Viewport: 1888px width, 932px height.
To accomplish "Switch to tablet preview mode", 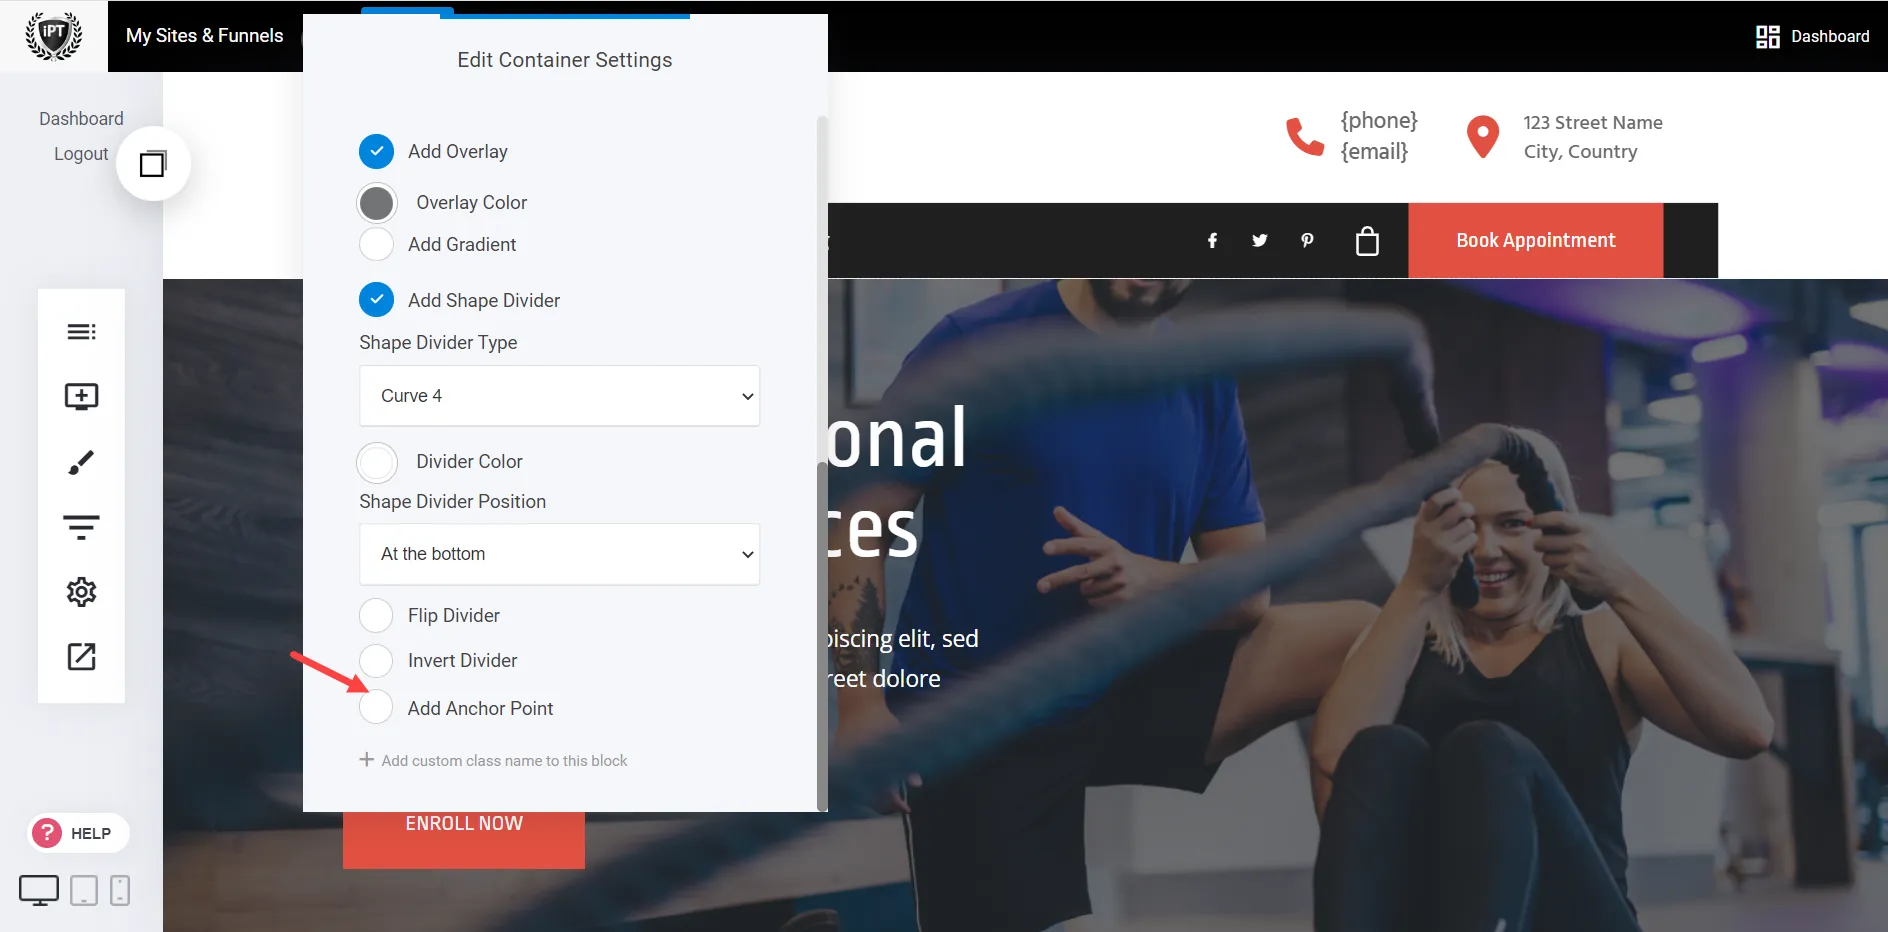I will point(83,890).
